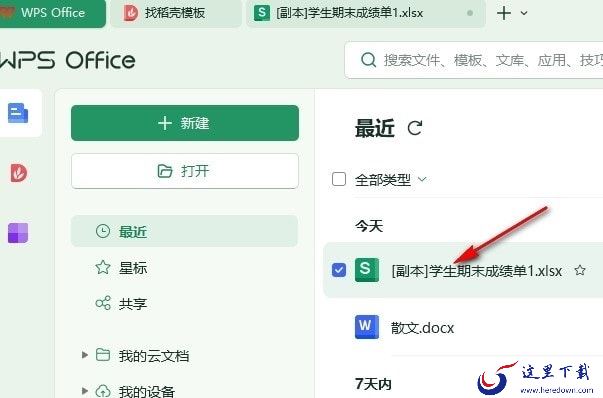Star the 学生期末成绩单1.xlsx file
603x398 pixels.
[580, 271]
